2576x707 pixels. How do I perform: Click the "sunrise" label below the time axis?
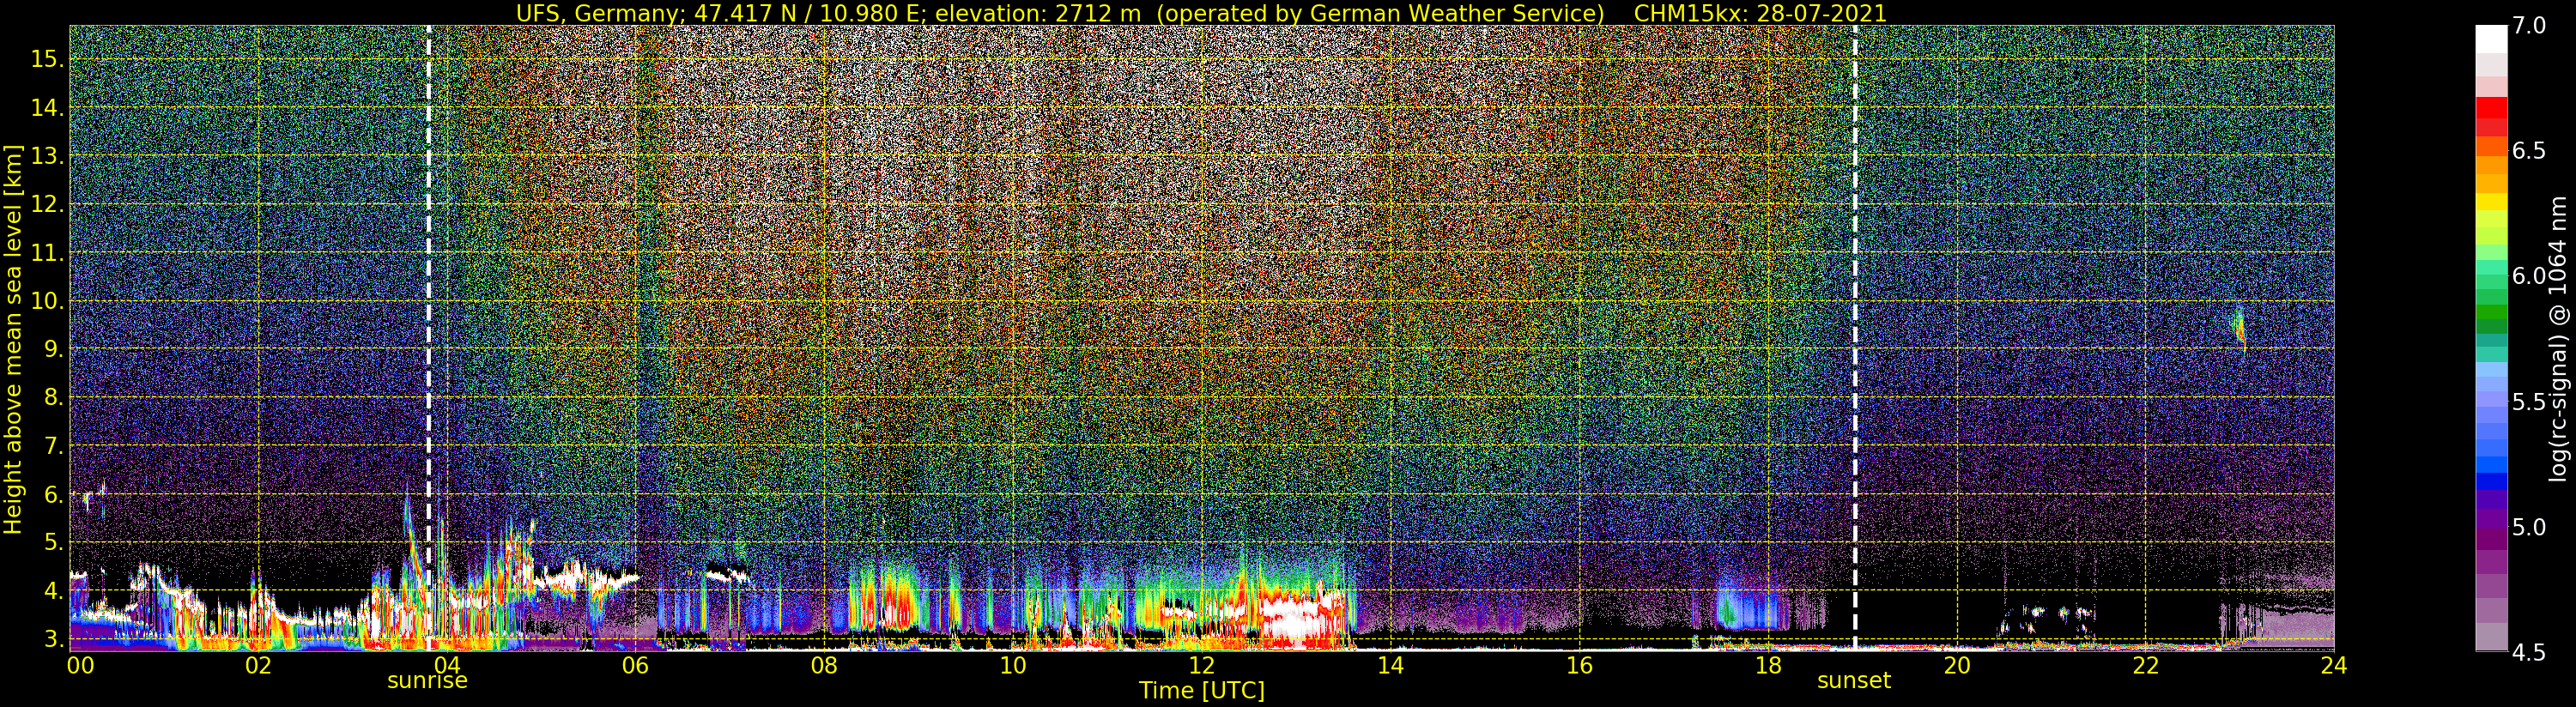click(x=427, y=681)
